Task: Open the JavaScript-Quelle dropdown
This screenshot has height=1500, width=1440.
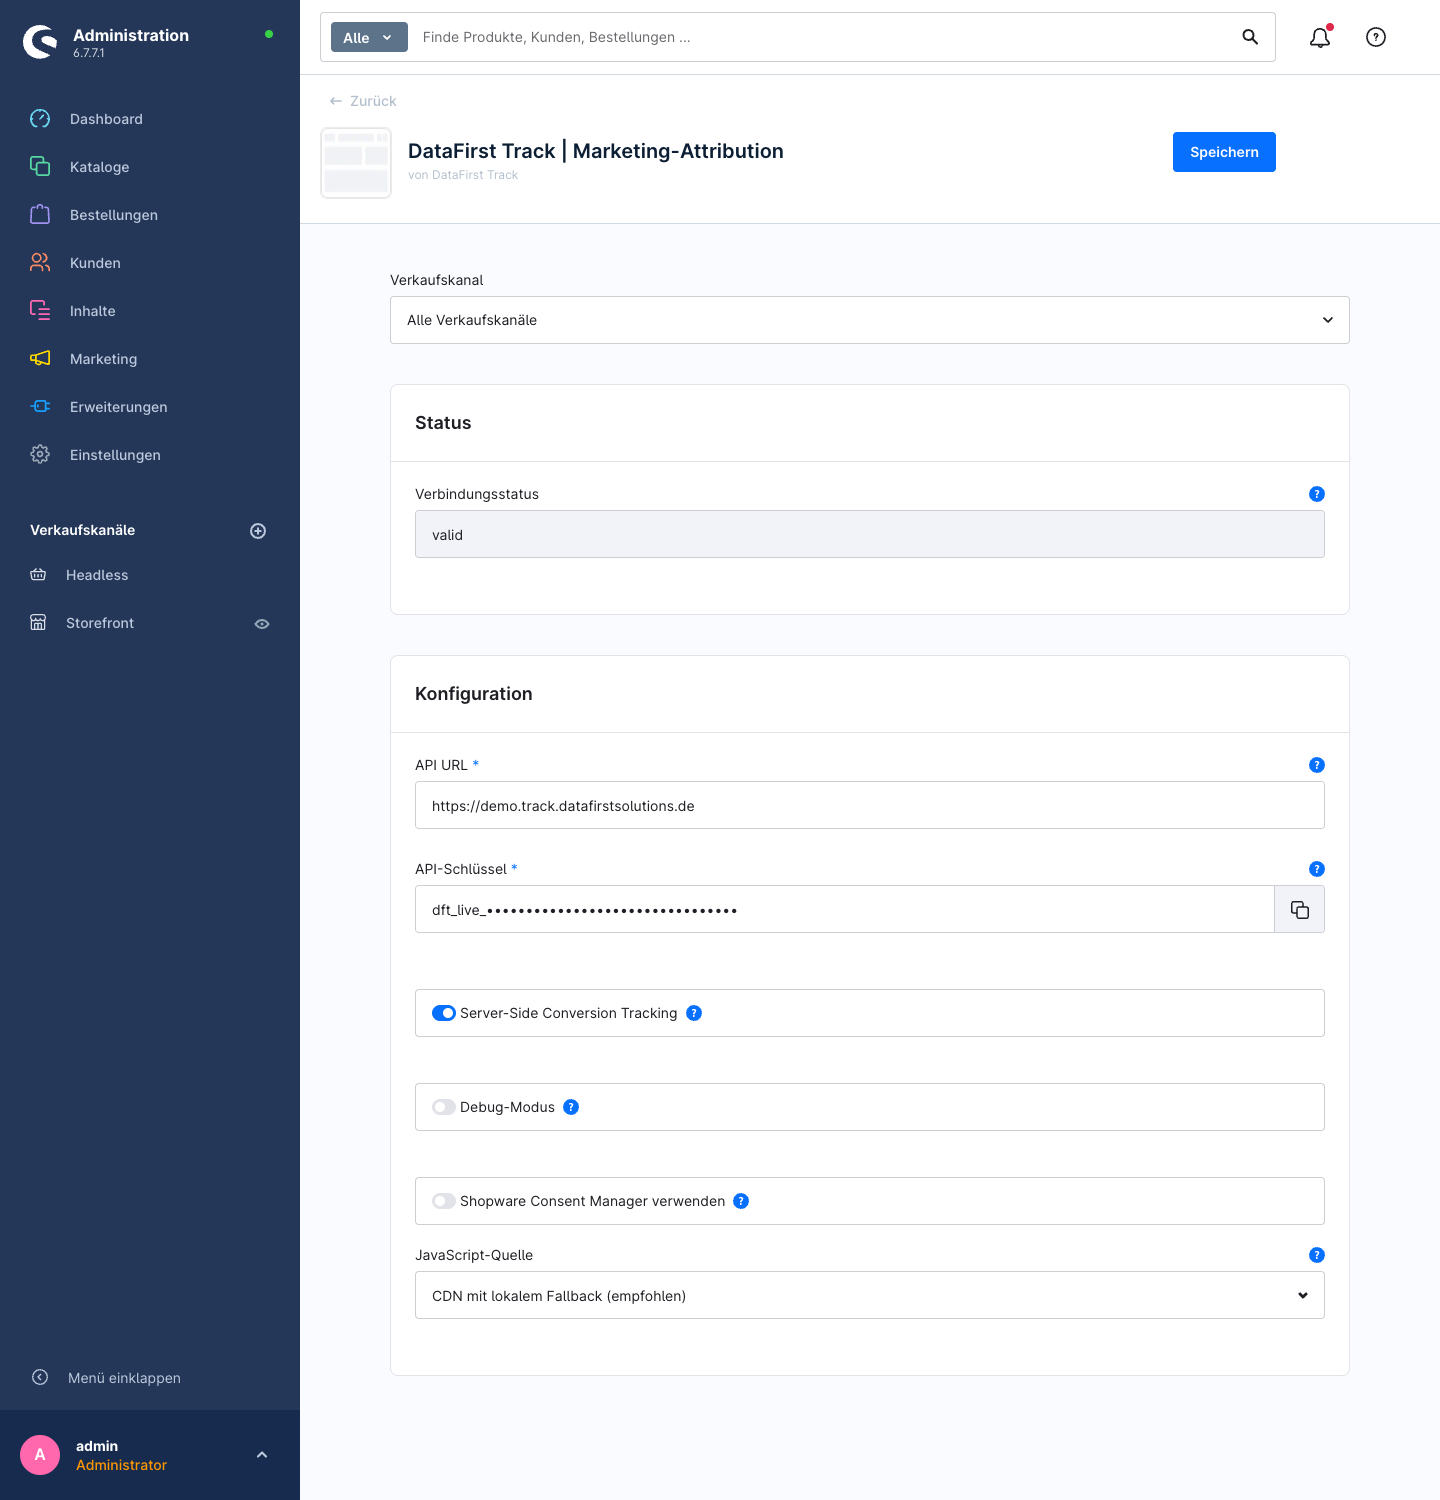Action: point(870,1295)
